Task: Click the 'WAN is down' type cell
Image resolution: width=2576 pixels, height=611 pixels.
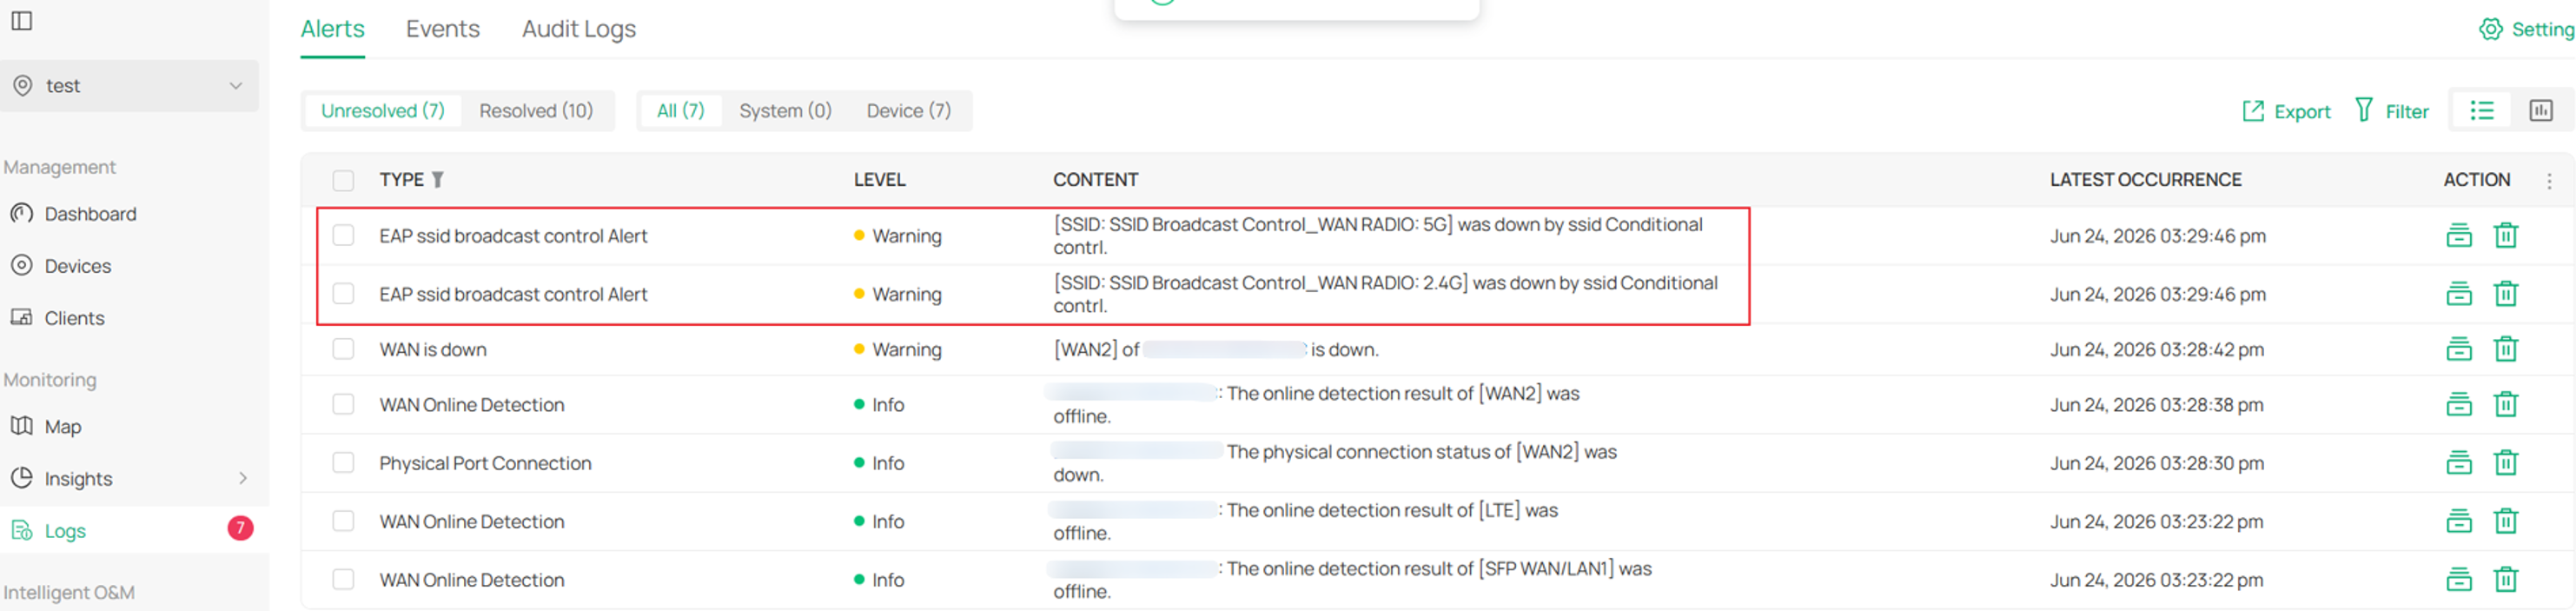Action: point(433,350)
